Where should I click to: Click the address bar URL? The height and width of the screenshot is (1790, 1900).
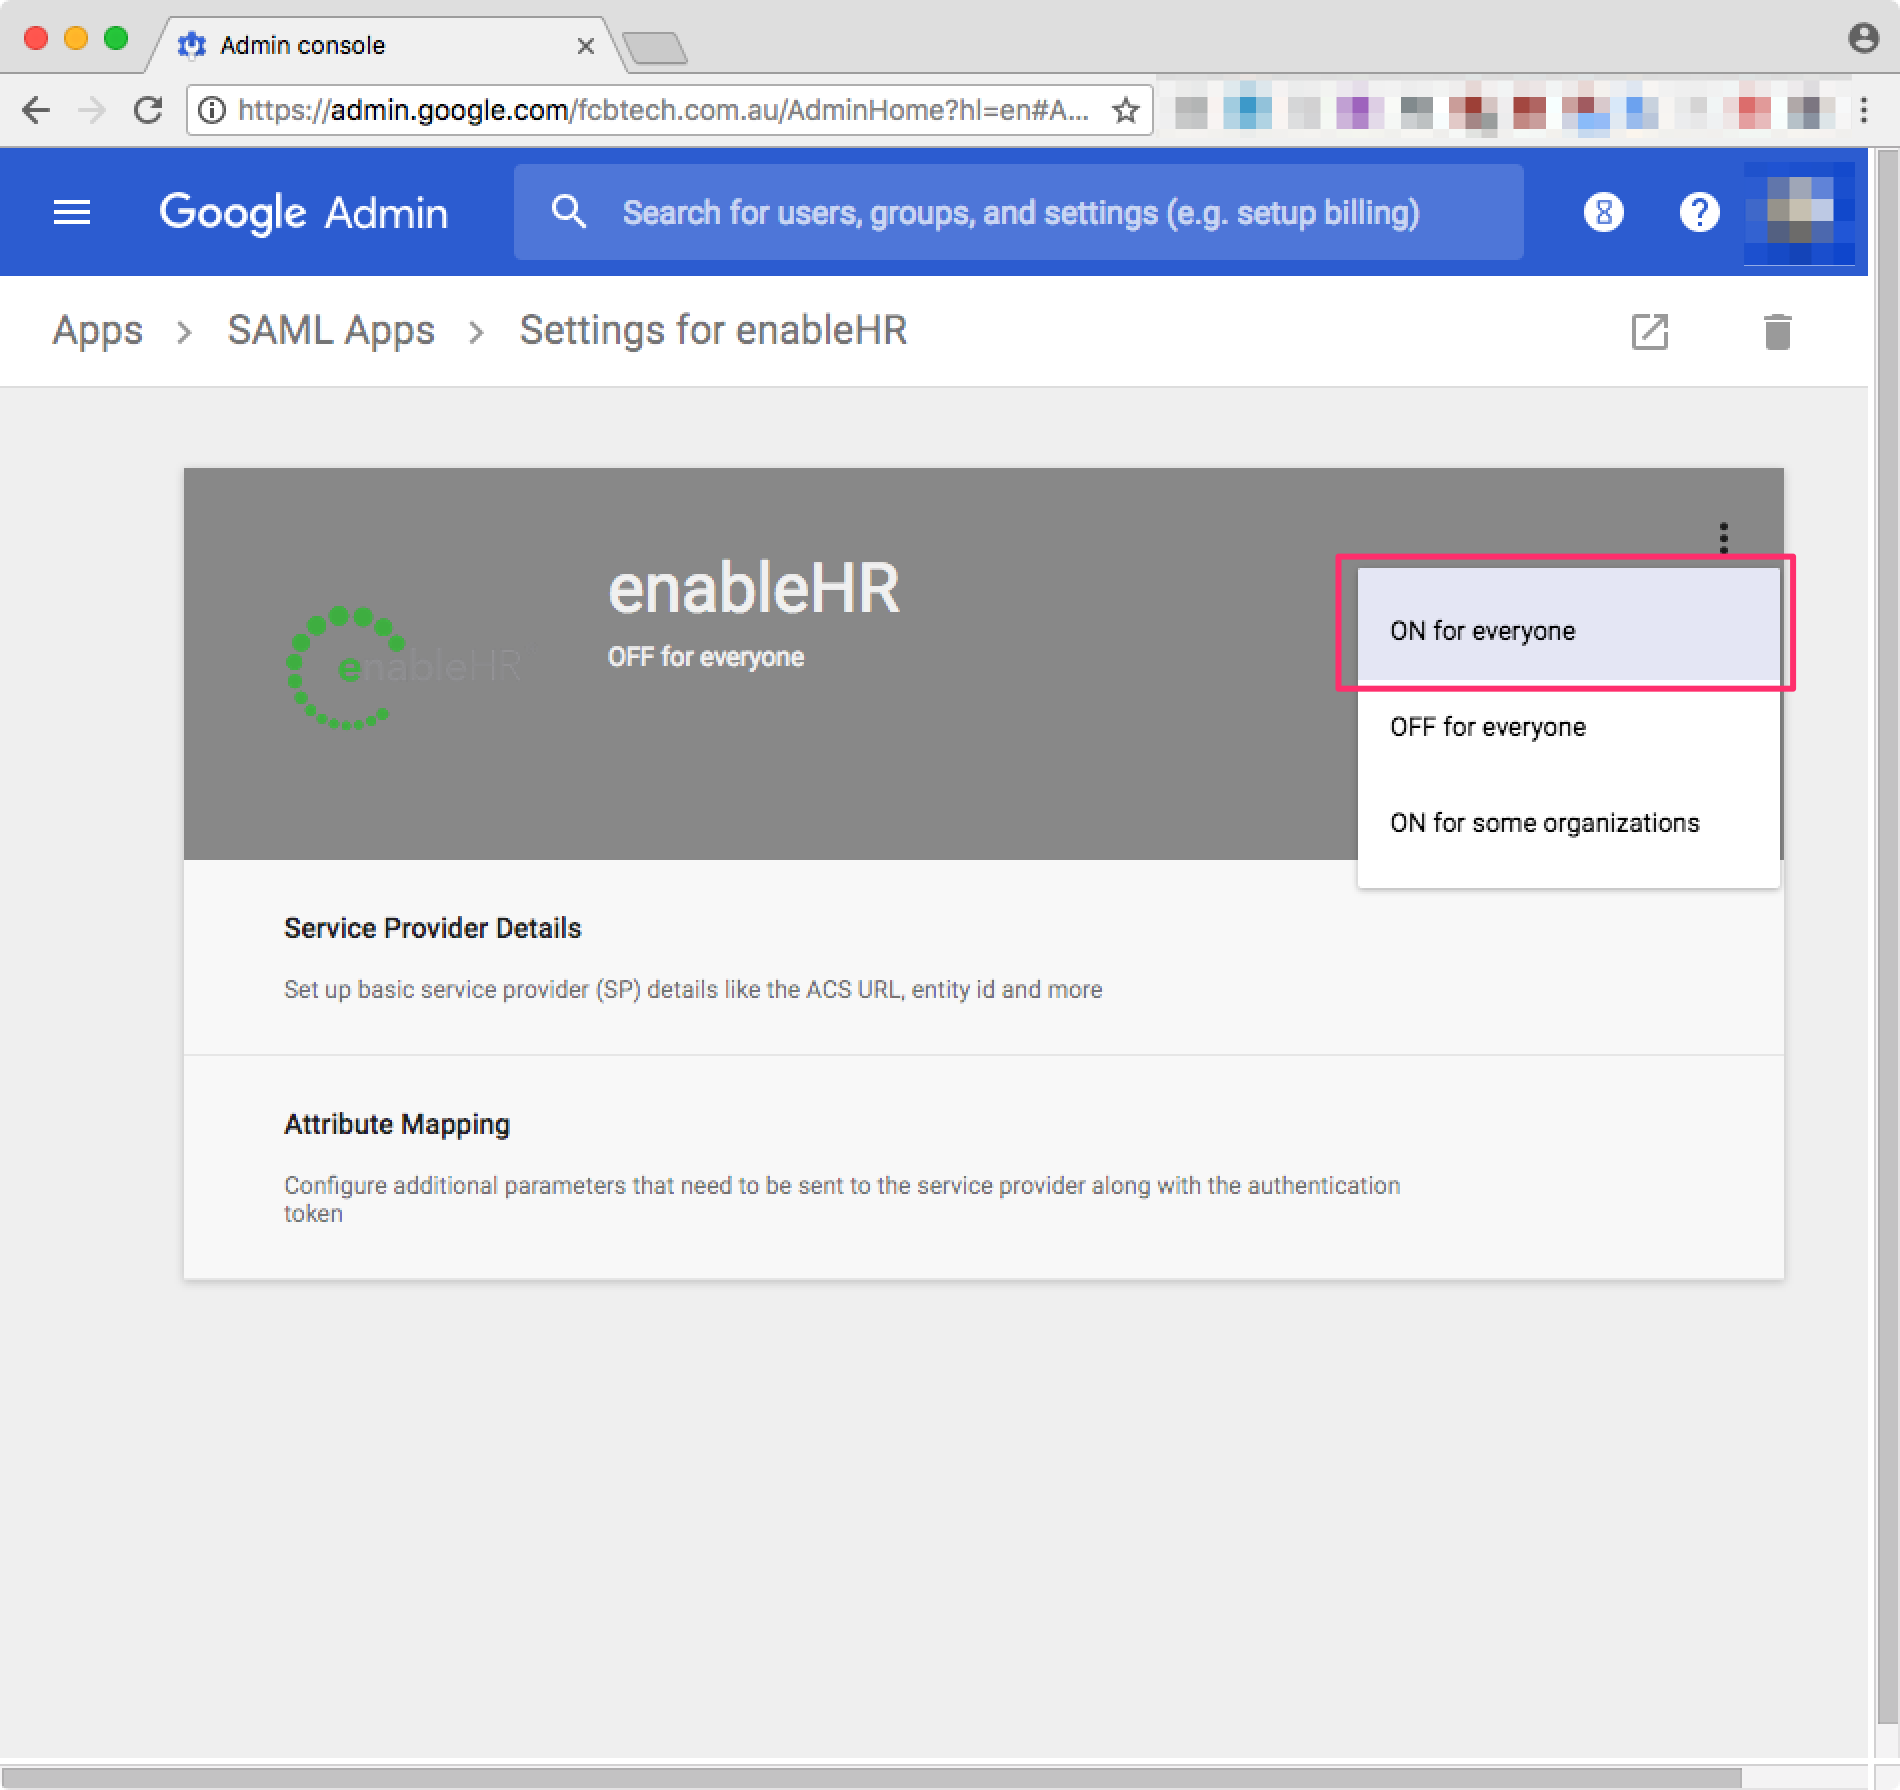point(663,110)
